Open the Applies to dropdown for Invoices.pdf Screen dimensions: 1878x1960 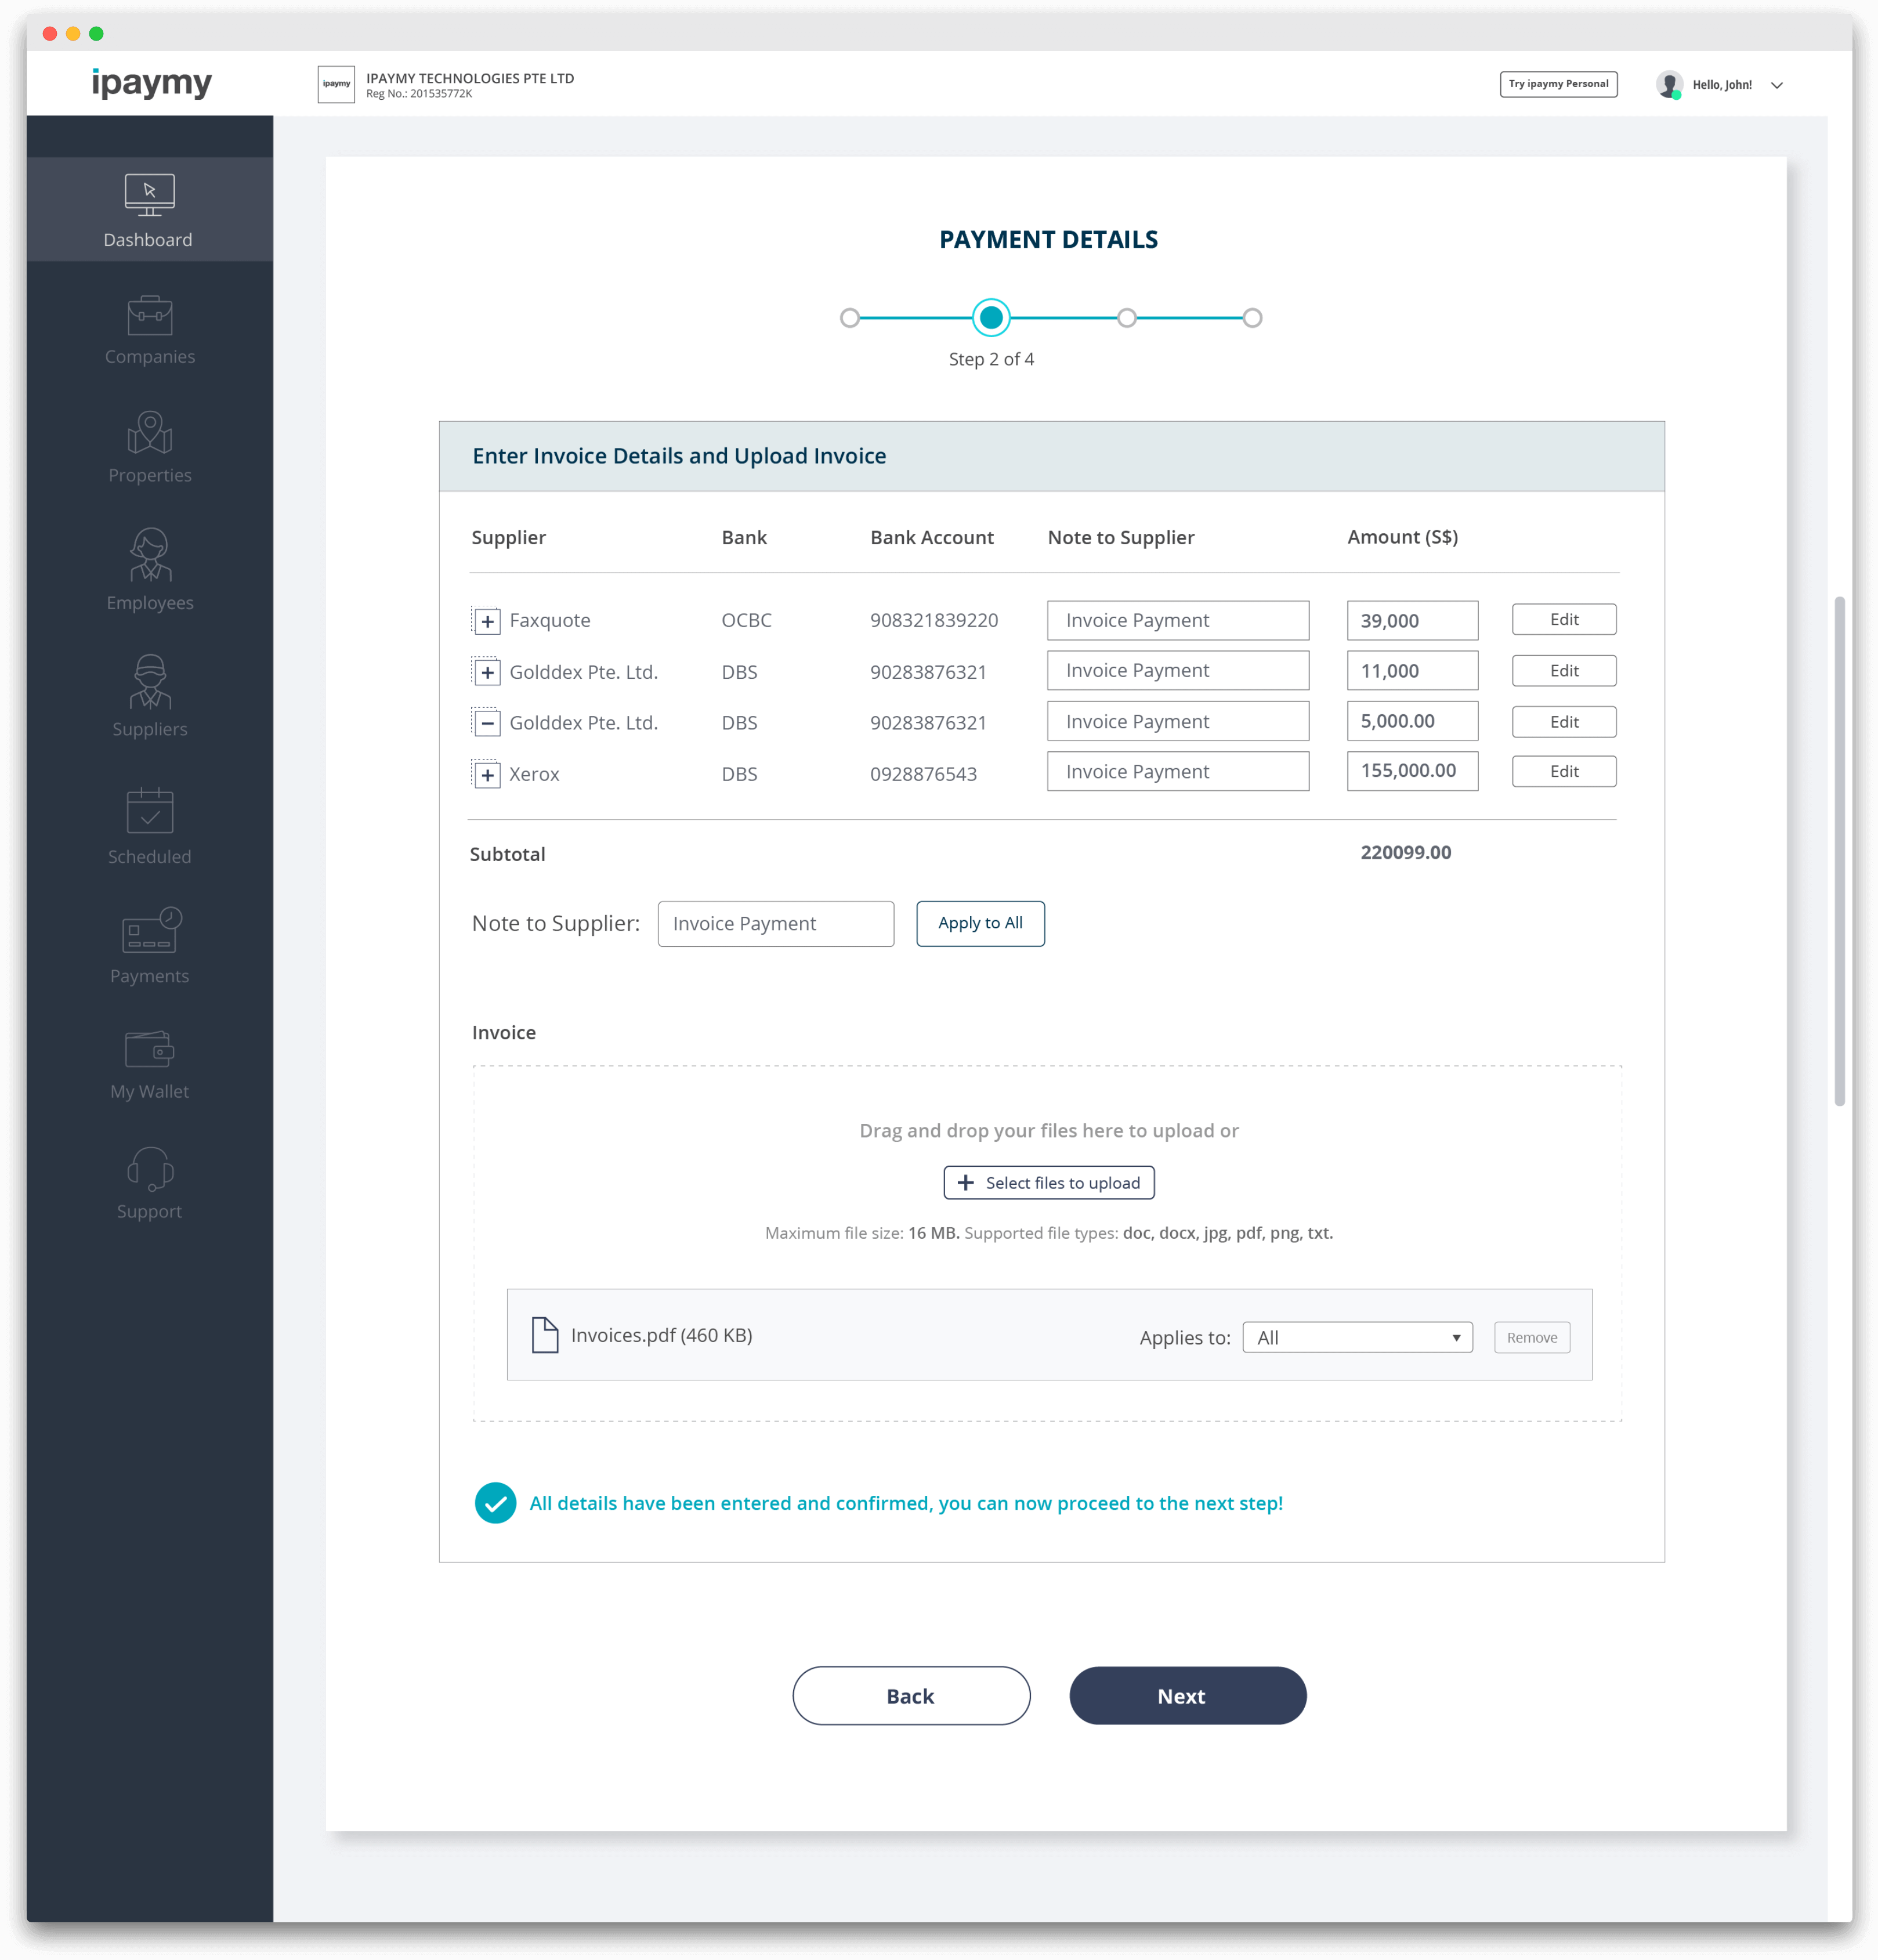tap(1356, 1336)
